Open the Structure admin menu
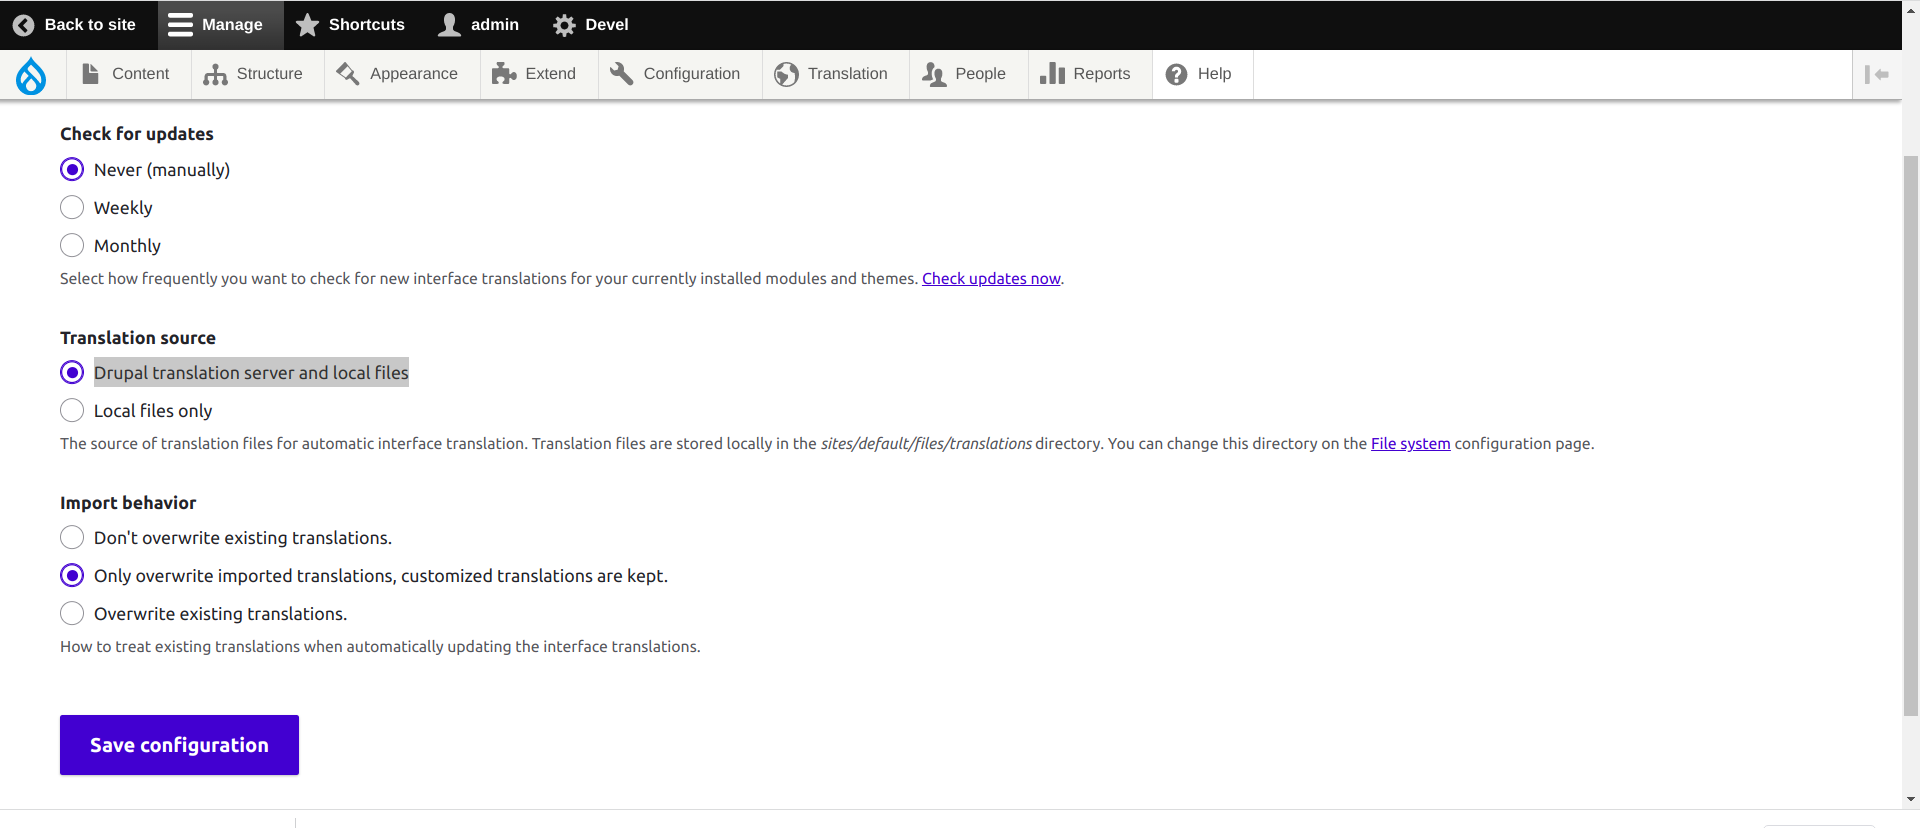The width and height of the screenshot is (1920, 828). 254,74
